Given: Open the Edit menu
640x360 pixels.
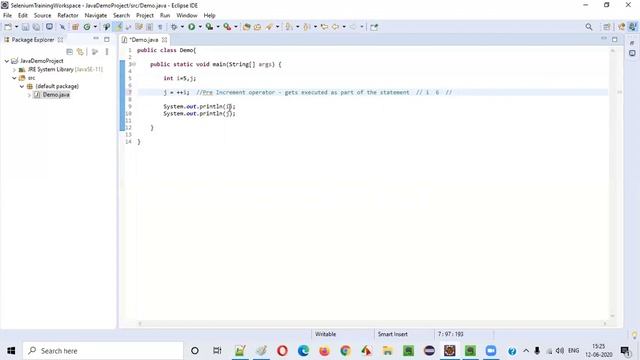Looking at the screenshot, I should click(x=23, y=16).
